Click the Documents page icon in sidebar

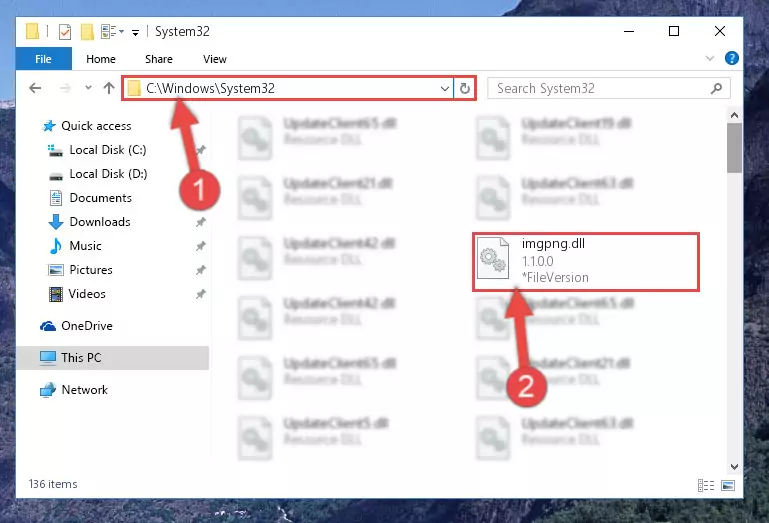pyautogui.click(x=56, y=198)
